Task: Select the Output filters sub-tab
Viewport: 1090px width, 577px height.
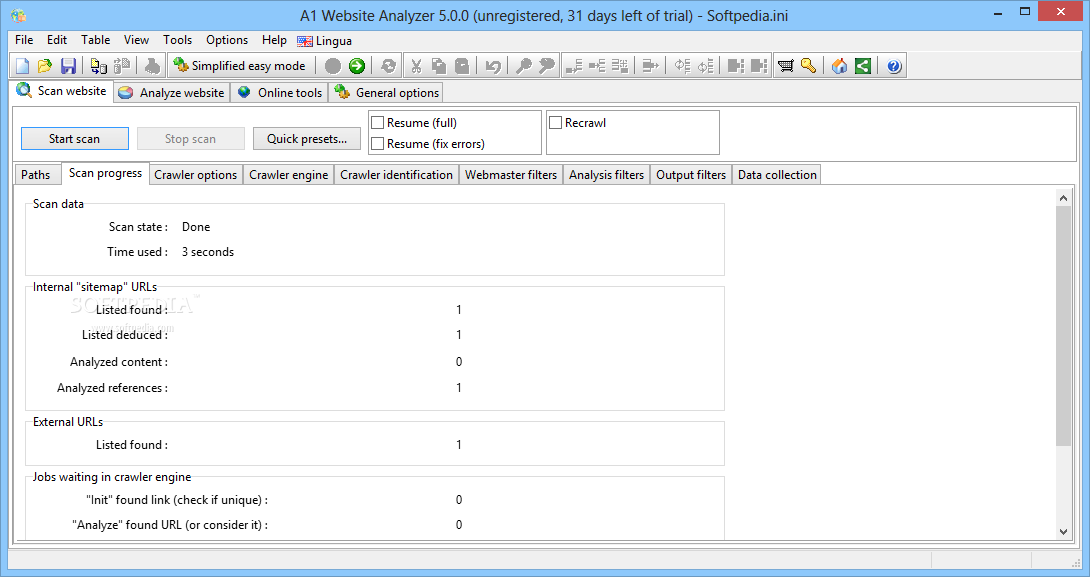Action: [x=691, y=174]
